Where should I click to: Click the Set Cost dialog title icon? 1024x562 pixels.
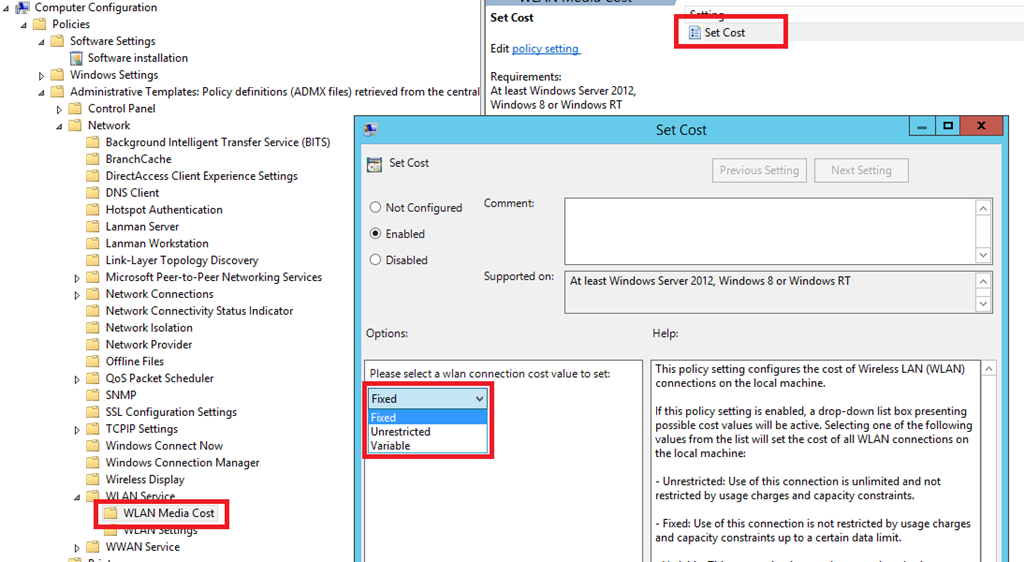[371, 130]
